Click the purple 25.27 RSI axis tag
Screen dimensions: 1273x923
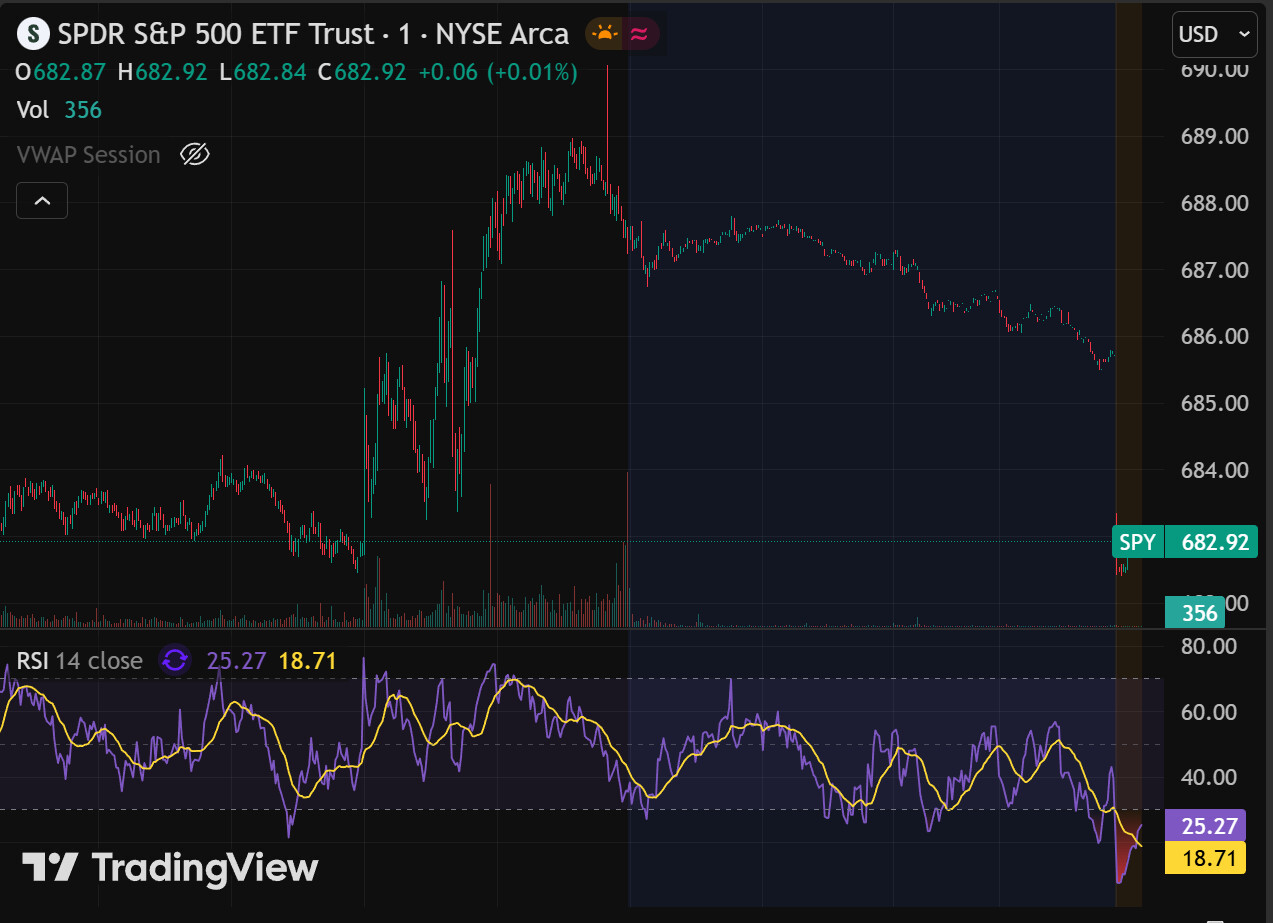tap(1205, 825)
